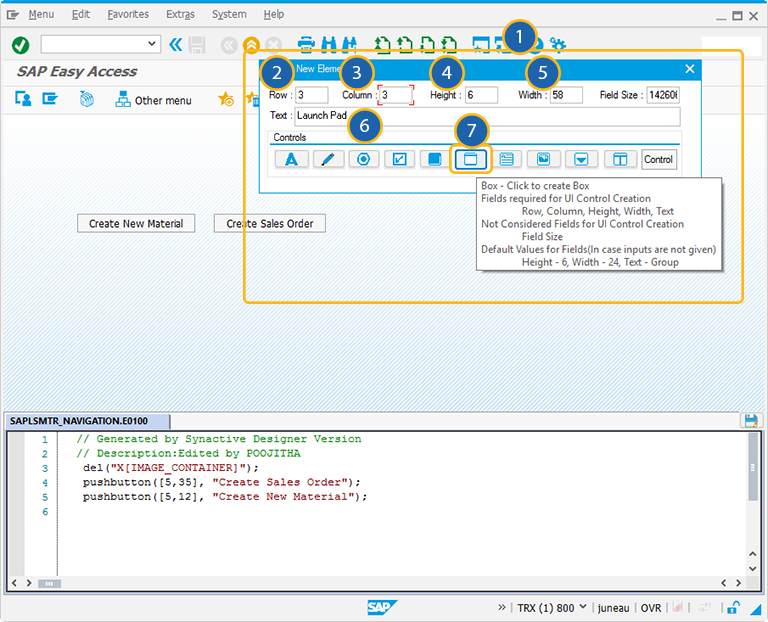This screenshot has width=768, height=622.
Task: Select the Dropdown List control icon
Action: 581,159
